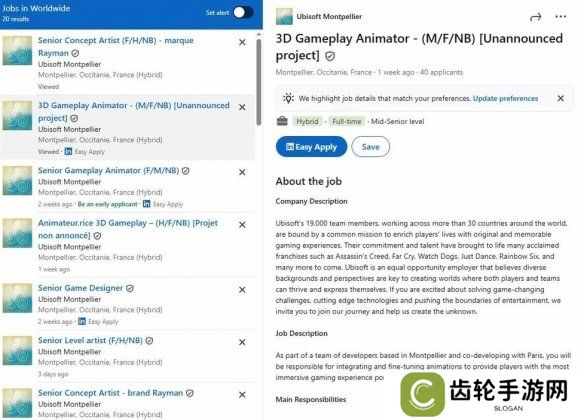This screenshot has height=420, width=584.
Task: Click the 'About the job' heading
Action: (x=309, y=182)
